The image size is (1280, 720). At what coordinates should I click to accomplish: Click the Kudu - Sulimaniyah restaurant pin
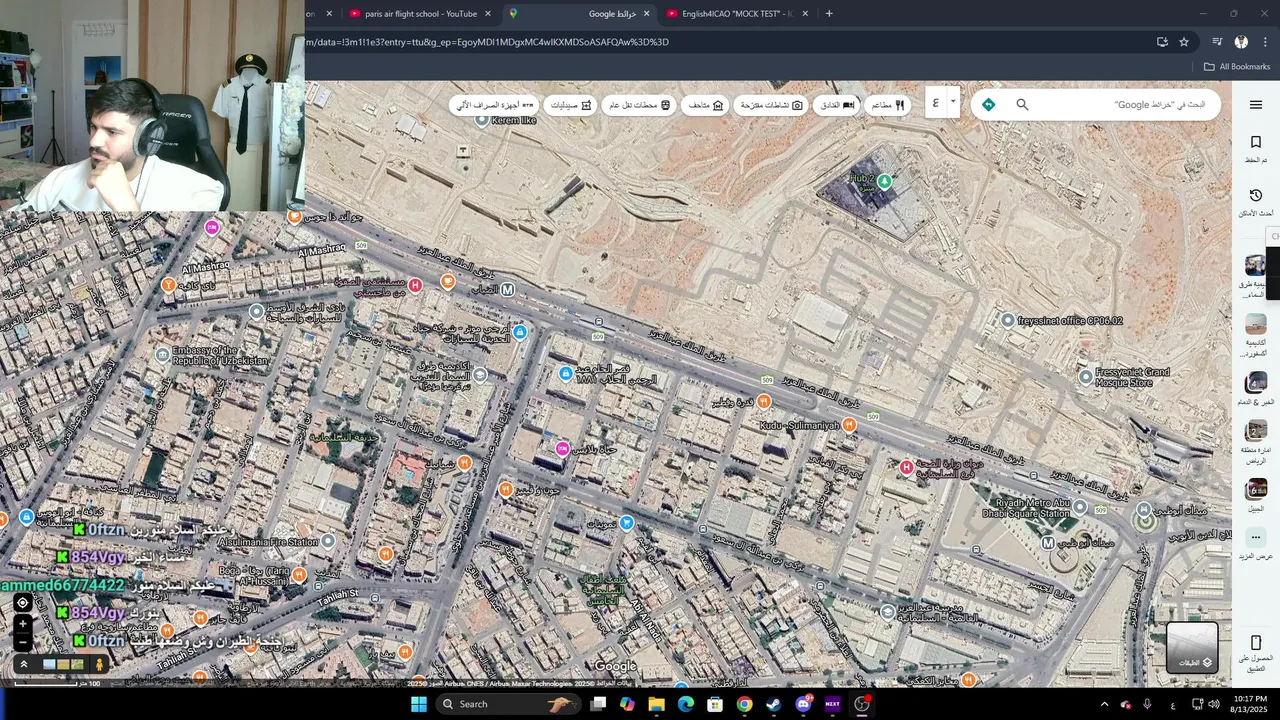(x=849, y=425)
